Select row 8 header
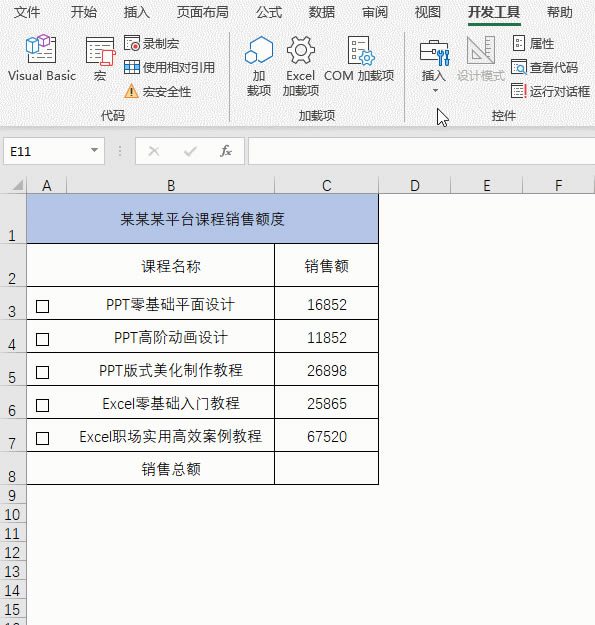 (13, 468)
